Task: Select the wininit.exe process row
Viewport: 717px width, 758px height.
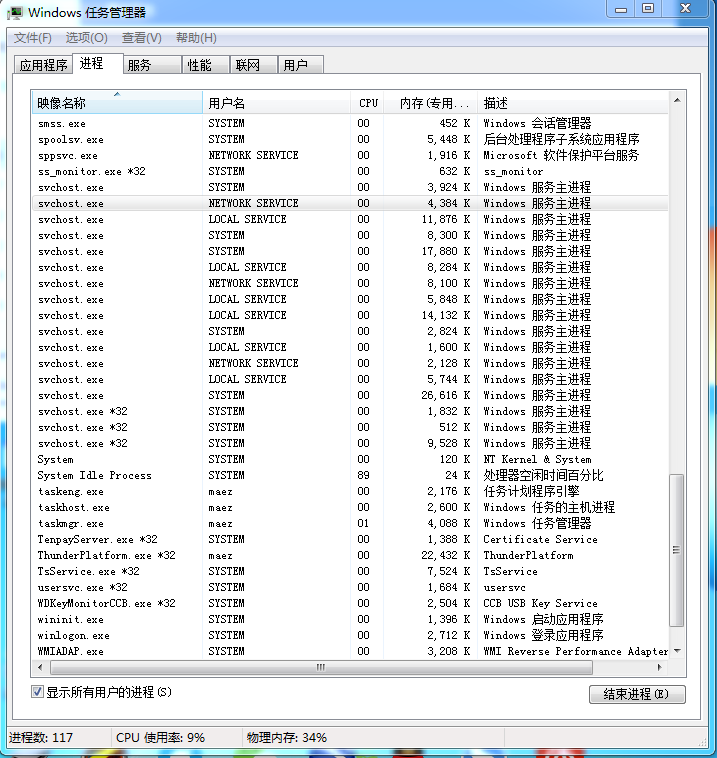Action: (350, 619)
